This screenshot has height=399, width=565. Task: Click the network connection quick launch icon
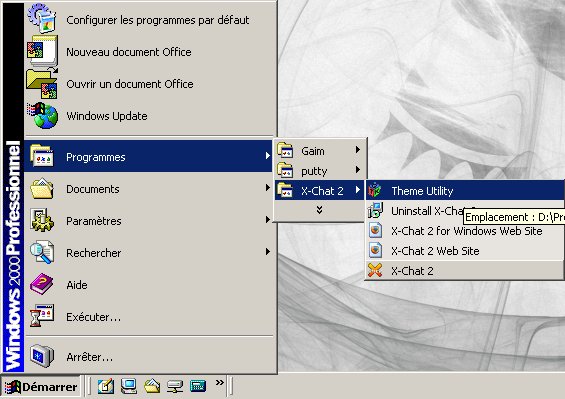[x=175, y=387]
